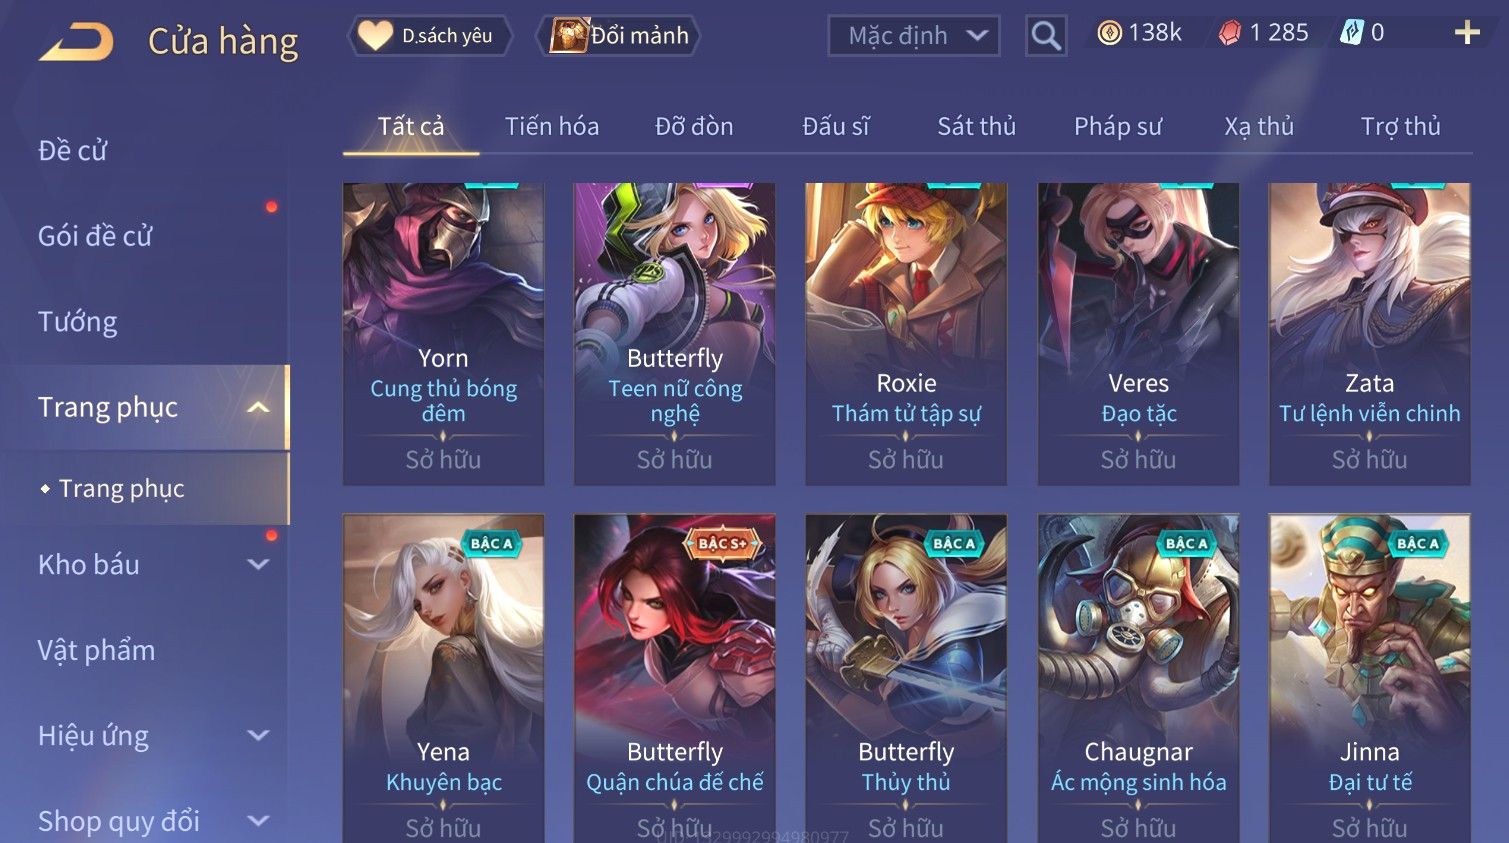This screenshot has height=843, width=1509.
Task: Click the red ruby currency icon
Action: 1229,33
